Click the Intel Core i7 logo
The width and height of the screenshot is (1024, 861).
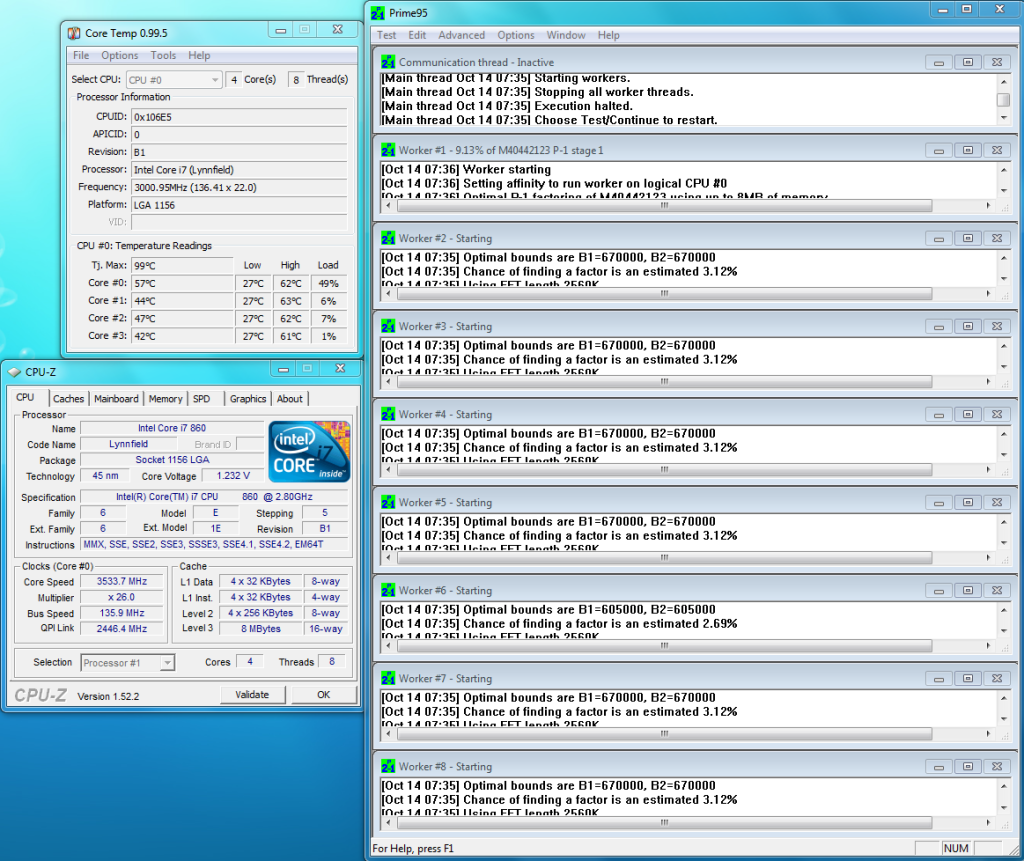click(309, 451)
